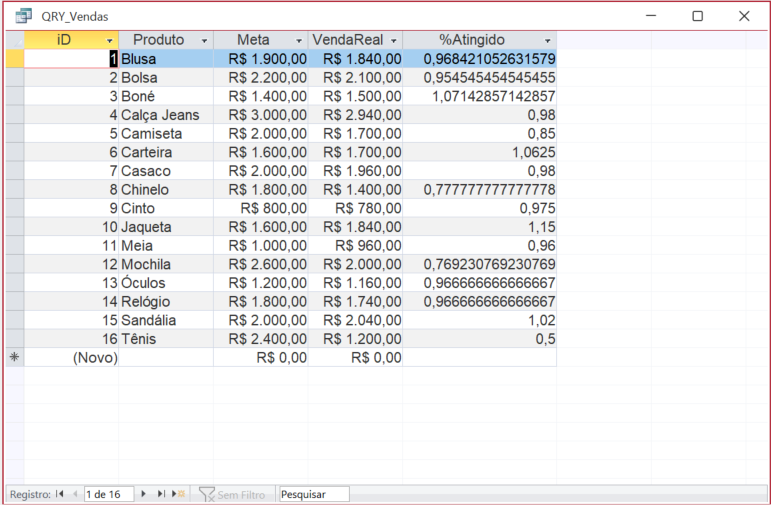Select the new record row asterisk selector

point(14,358)
